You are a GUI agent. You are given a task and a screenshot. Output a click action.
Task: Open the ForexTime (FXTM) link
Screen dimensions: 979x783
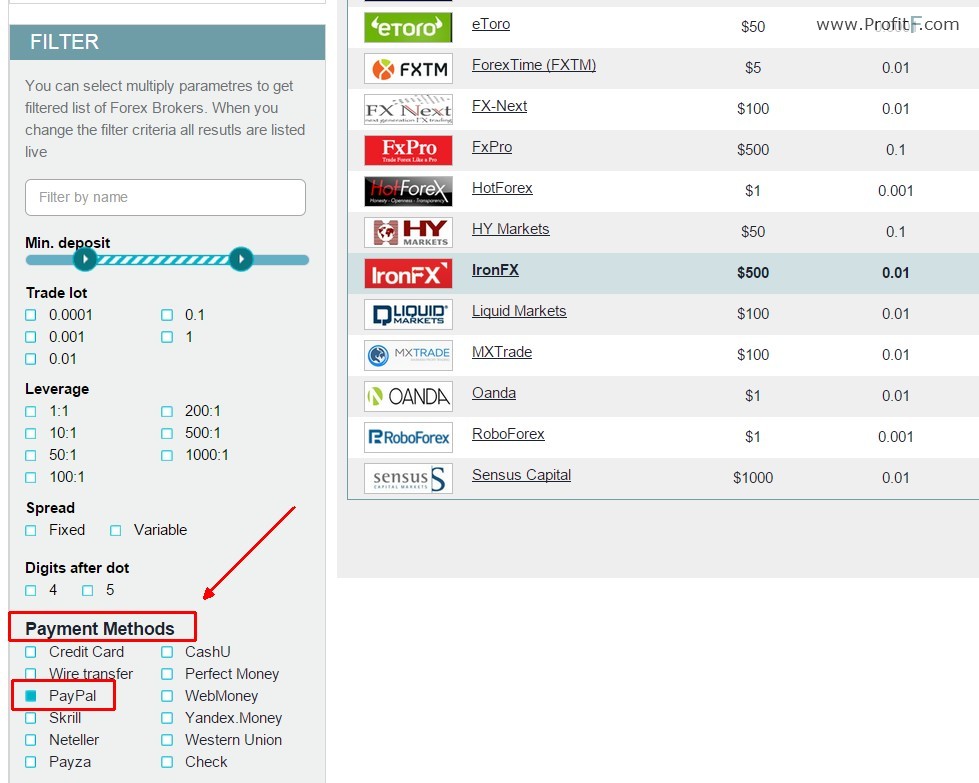coord(534,65)
